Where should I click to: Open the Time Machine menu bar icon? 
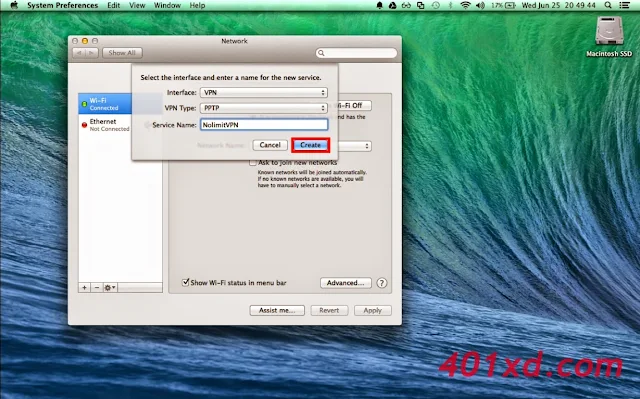pos(436,5)
